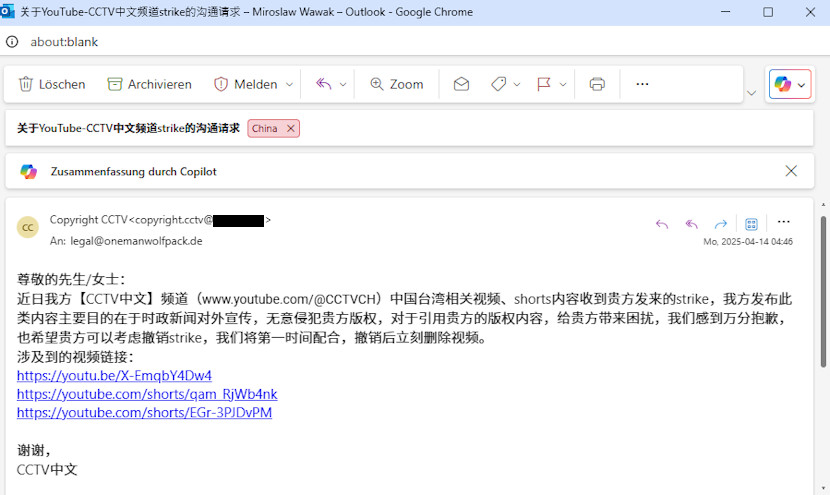
Task: Expand the flag options dropdown
Action: click(x=563, y=84)
